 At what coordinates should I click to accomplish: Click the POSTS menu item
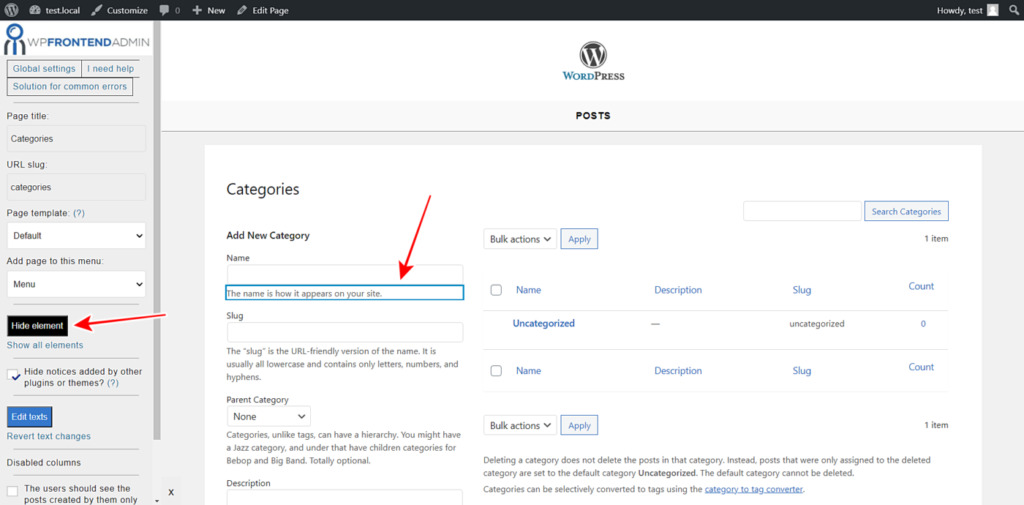tap(593, 116)
